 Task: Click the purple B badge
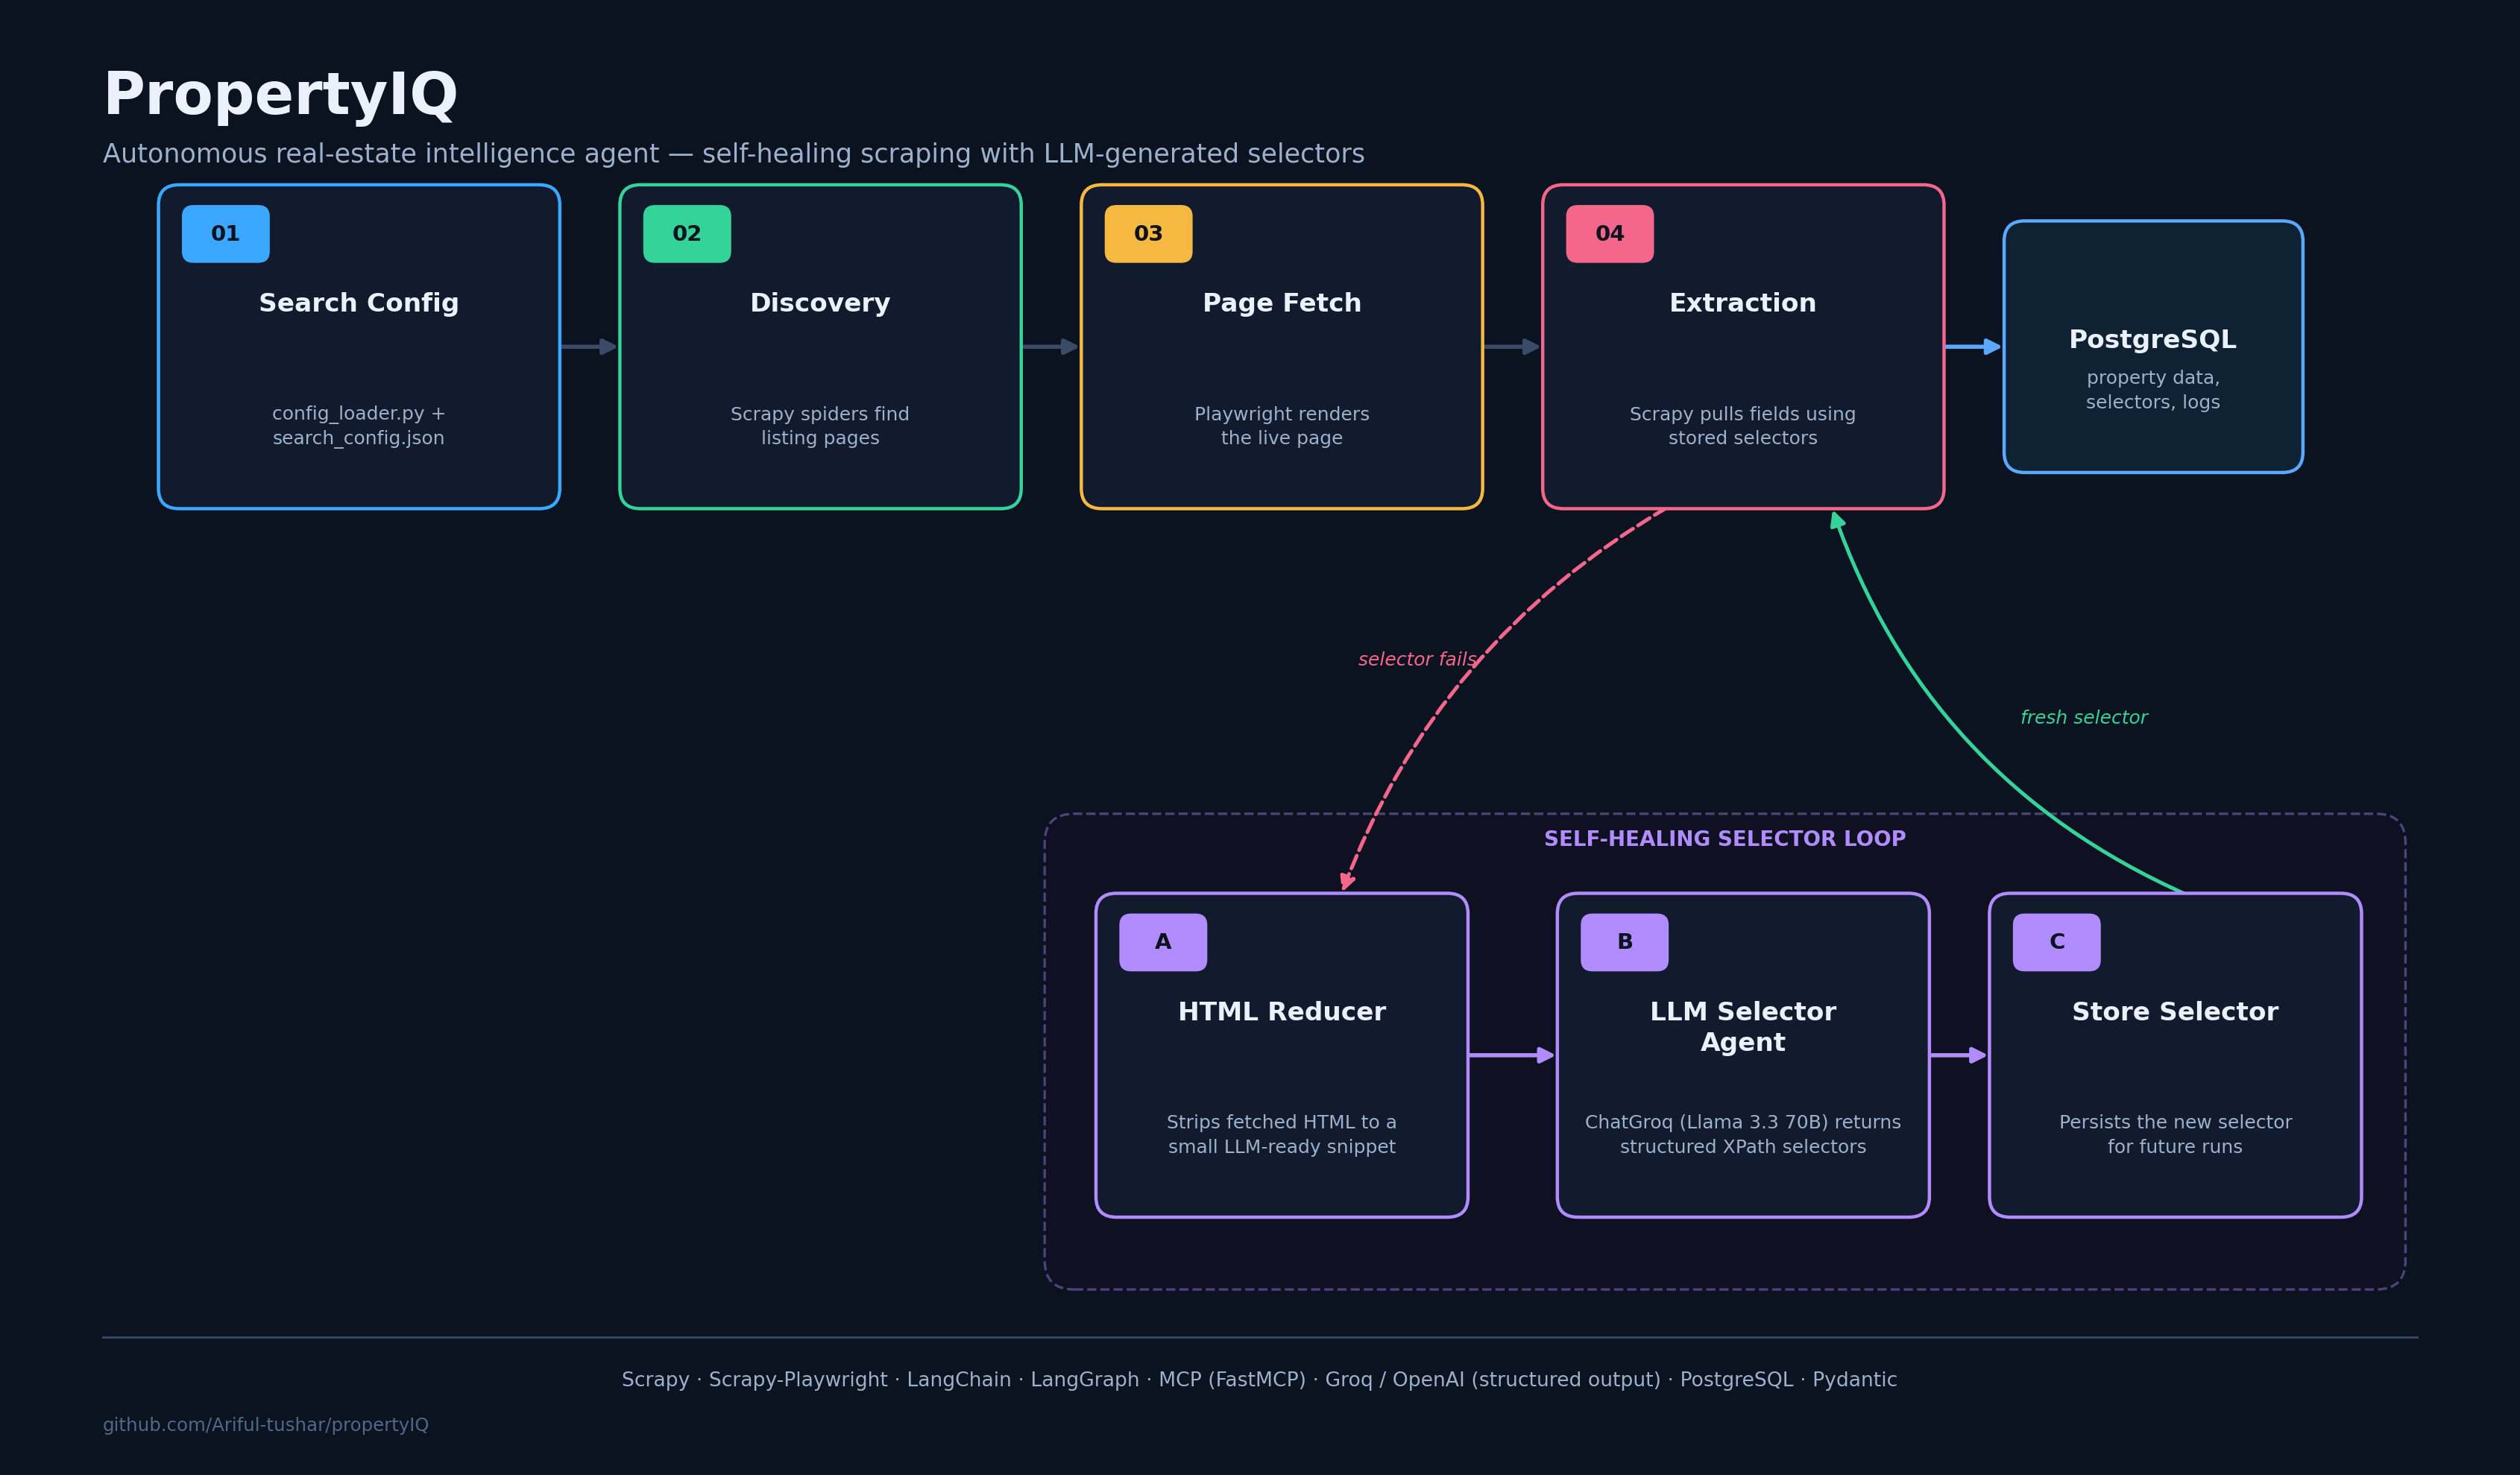click(x=1624, y=942)
